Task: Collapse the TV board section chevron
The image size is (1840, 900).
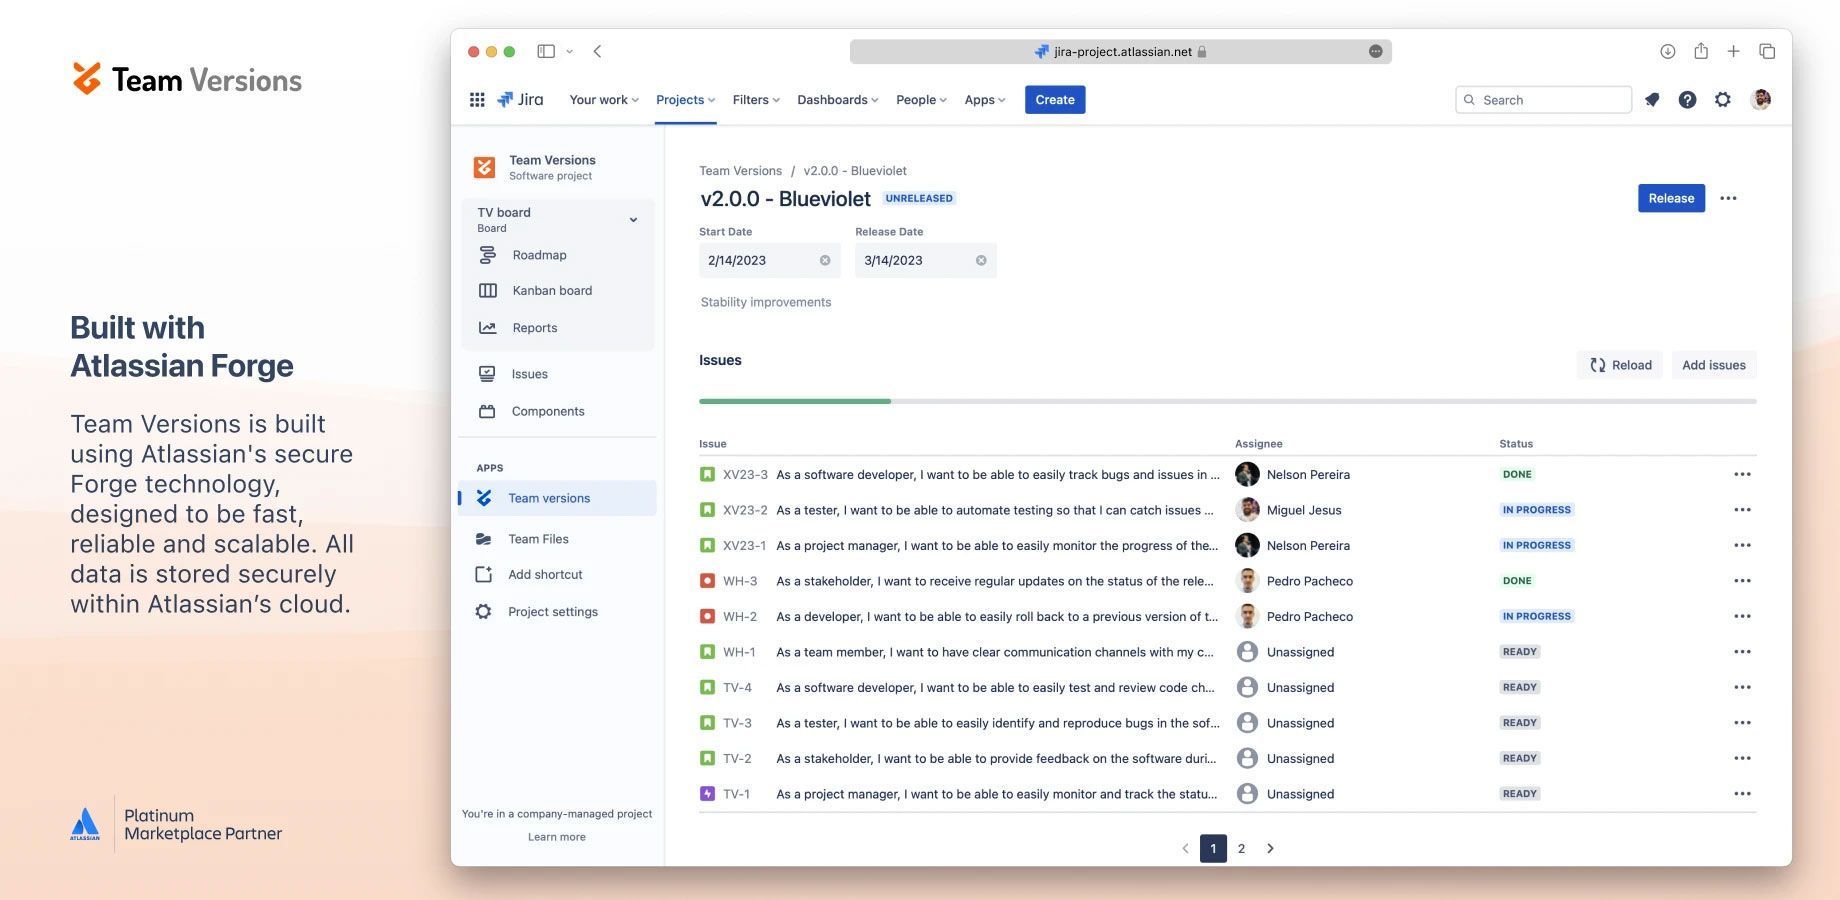Action: (633, 220)
